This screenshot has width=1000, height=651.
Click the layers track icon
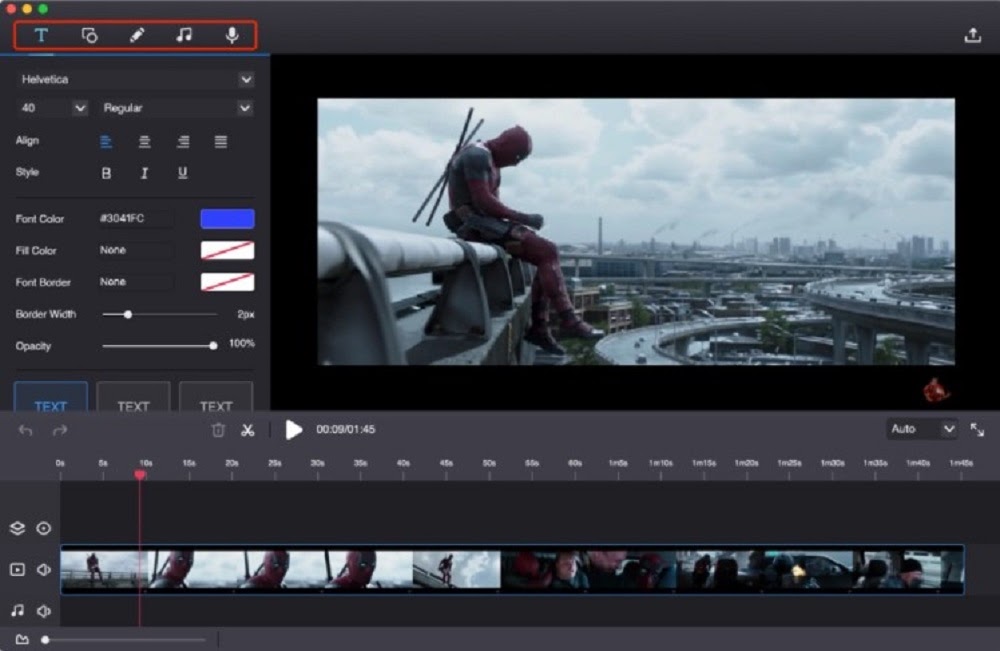coord(17,528)
